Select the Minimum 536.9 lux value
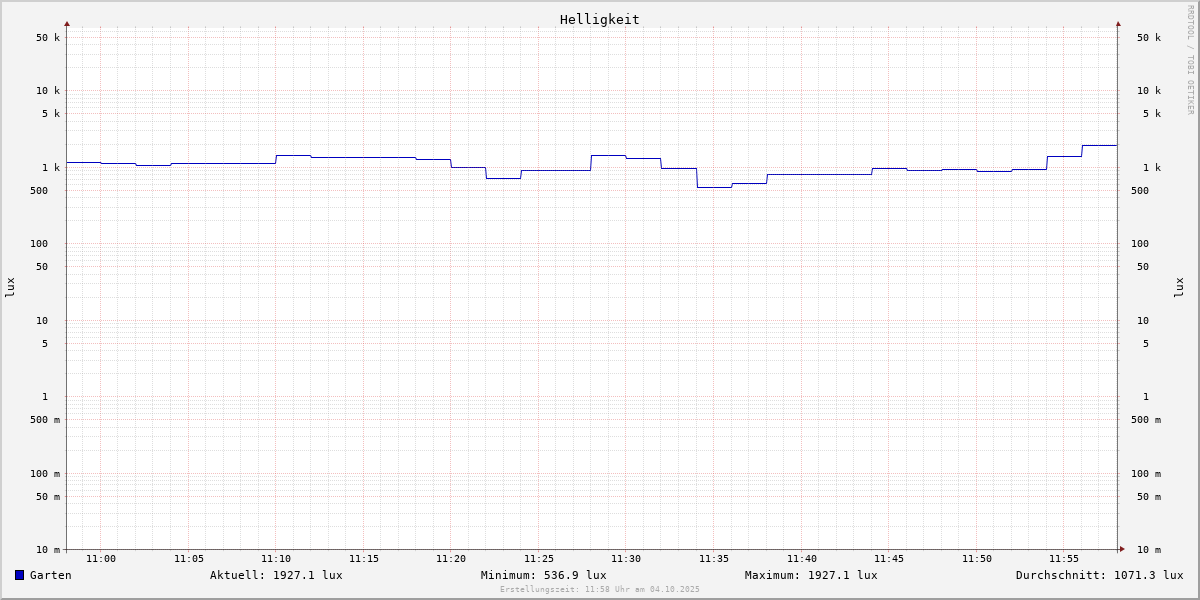The image size is (1200, 600). point(543,575)
